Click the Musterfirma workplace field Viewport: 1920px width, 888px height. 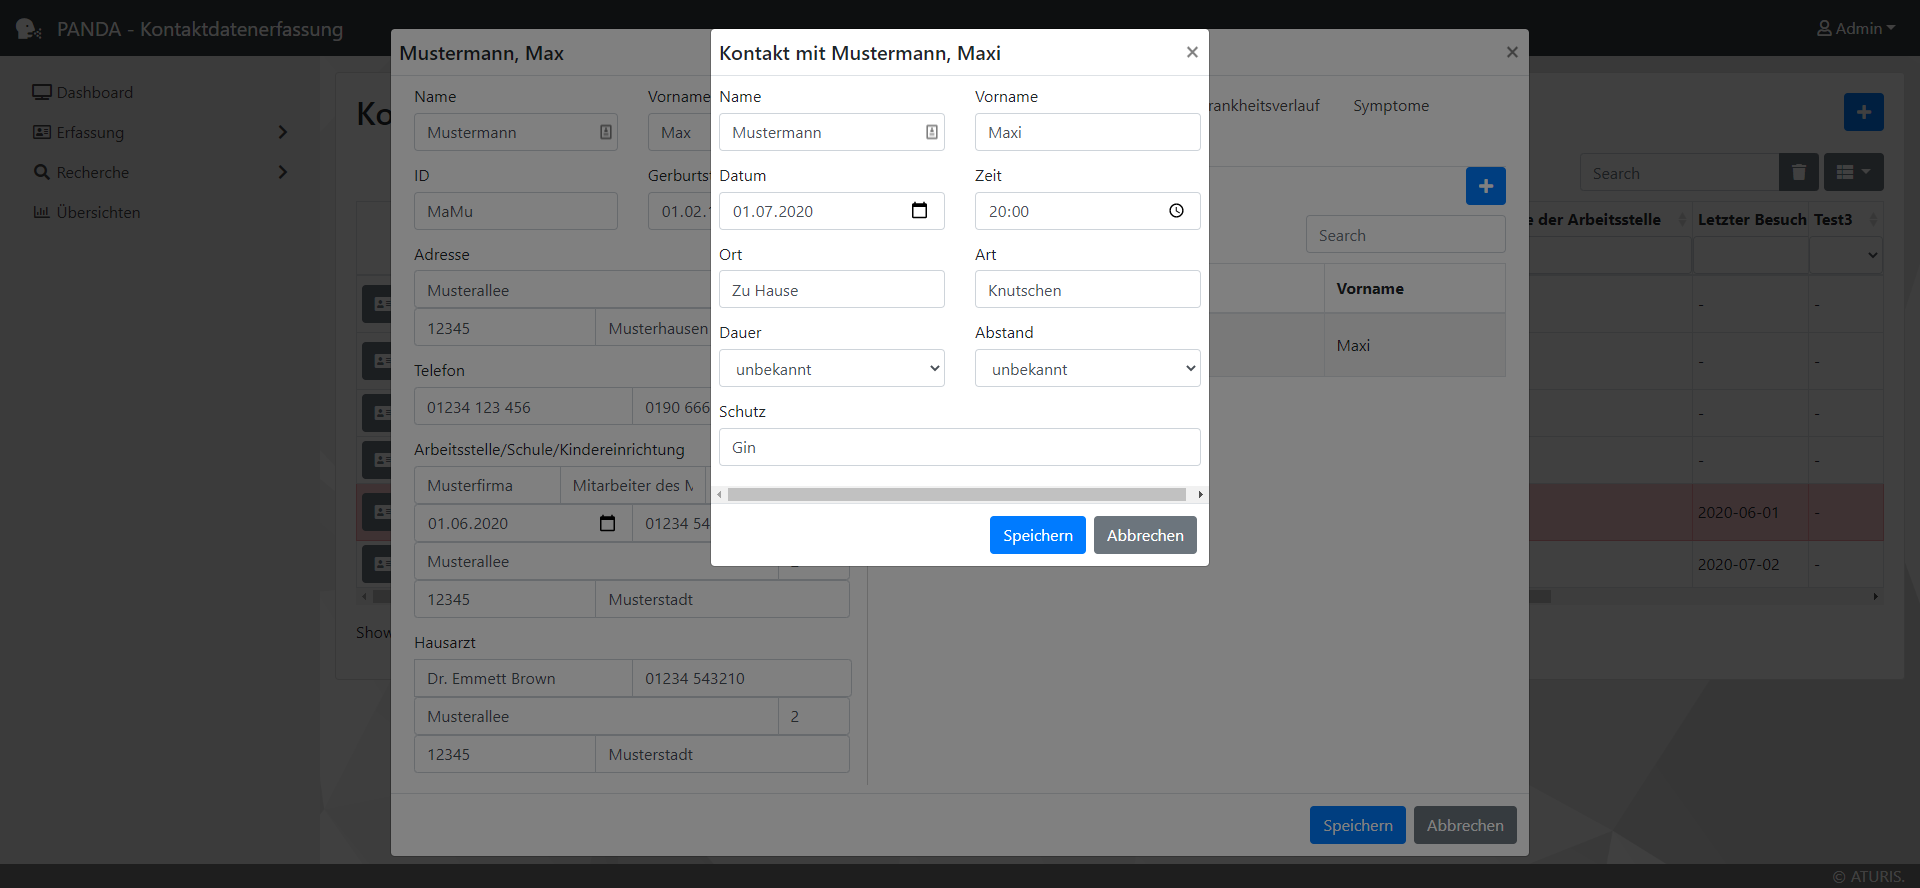point(487,485)
